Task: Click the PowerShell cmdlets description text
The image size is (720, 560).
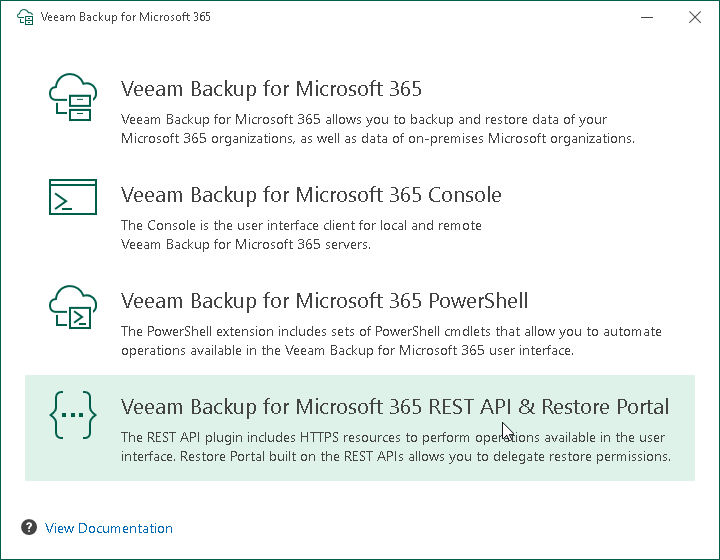Action: pyautogui.click(x=391, y=341)
